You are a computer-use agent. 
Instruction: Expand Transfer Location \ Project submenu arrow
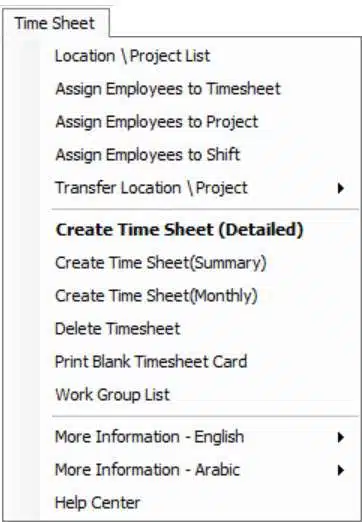[340, 188]
